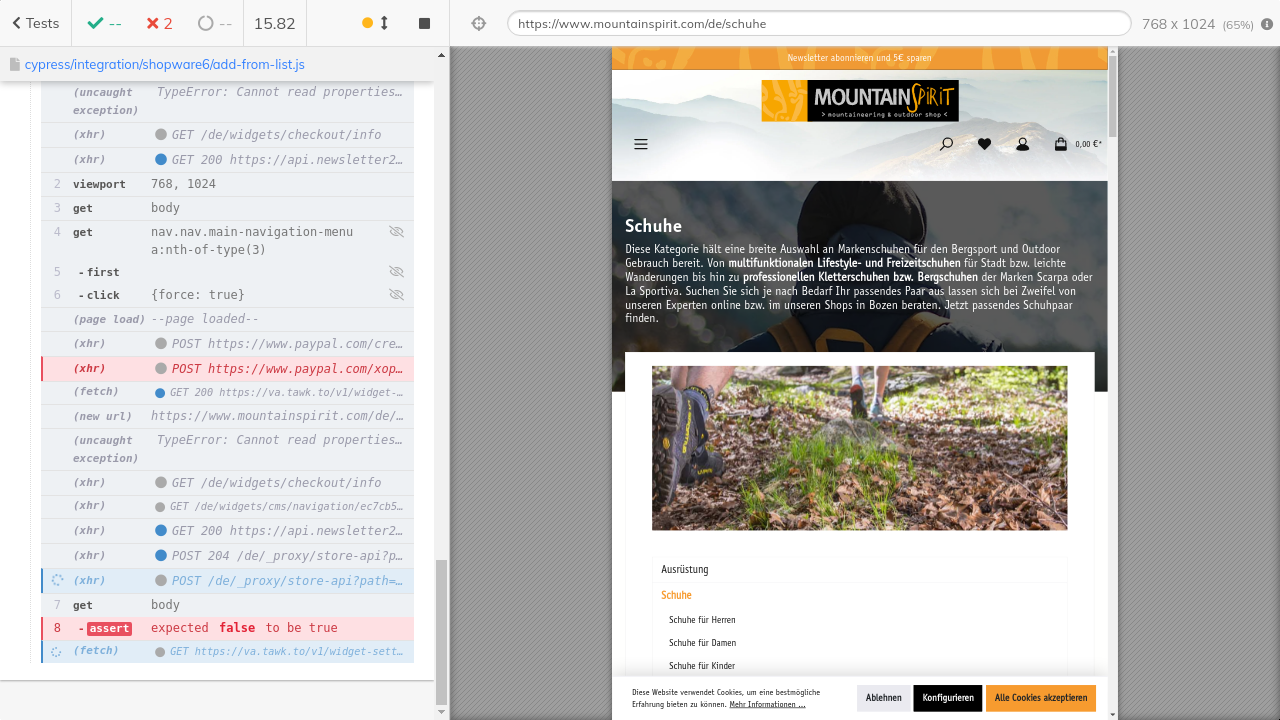Open add-from-list.js spec file link

click(x=164, y=64)
